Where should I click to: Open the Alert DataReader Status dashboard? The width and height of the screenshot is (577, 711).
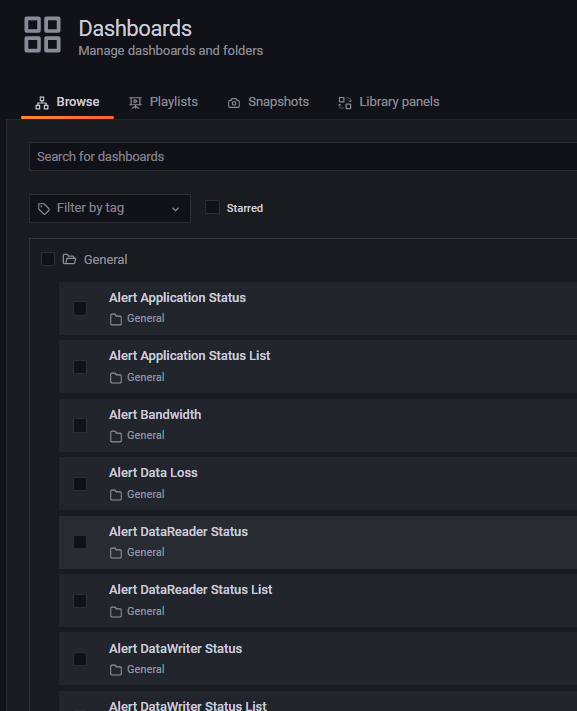point(178,531)
